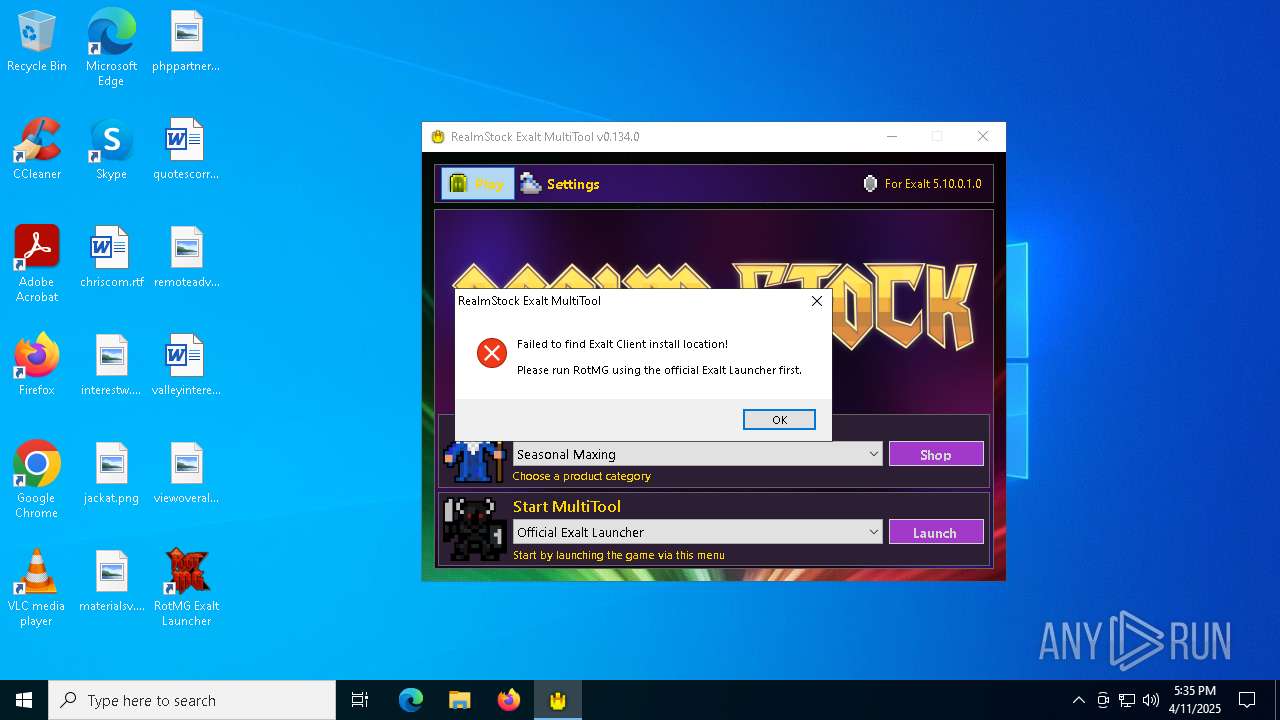This screenshot has width=1280, height=720.
Task: Click the dark knight character icon
Action: (475, 529)
